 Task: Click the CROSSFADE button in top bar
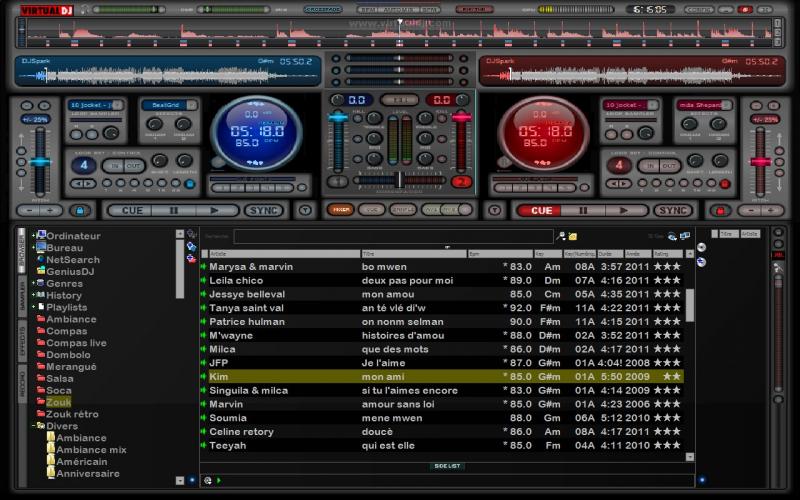(323, 9)
